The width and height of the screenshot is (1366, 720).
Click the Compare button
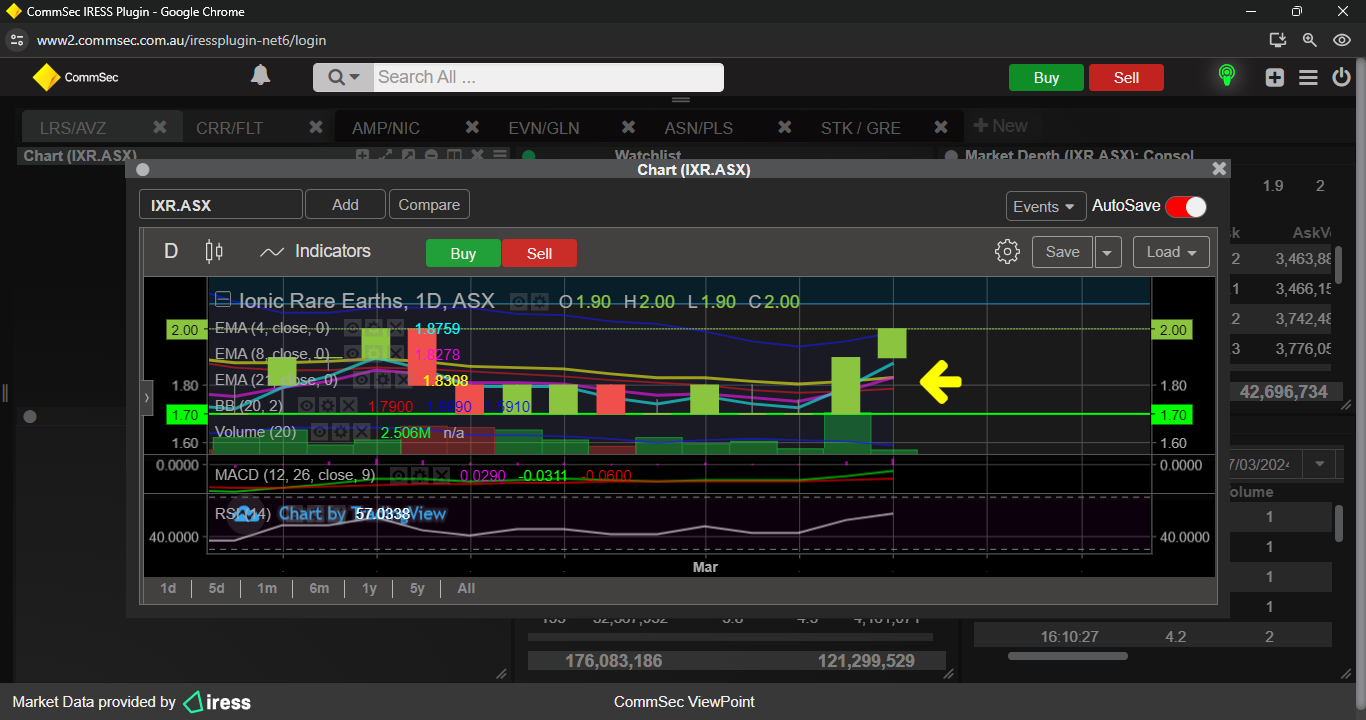tap(429, 204)
